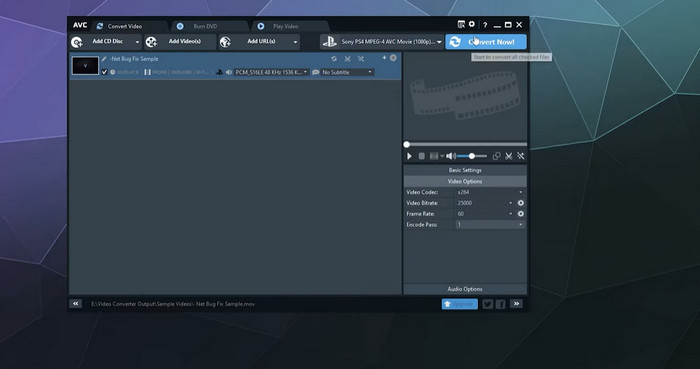Click the Twitter share icon
Image resolution: width=700 pixels, height=369 pixels.
click(488, 304)
